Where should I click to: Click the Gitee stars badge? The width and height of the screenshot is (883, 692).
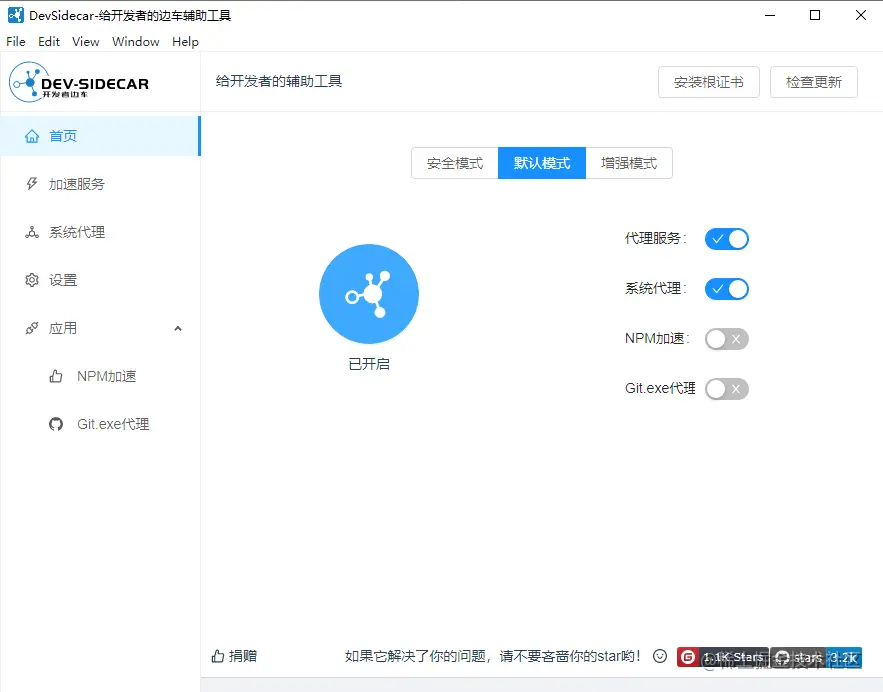723,657
